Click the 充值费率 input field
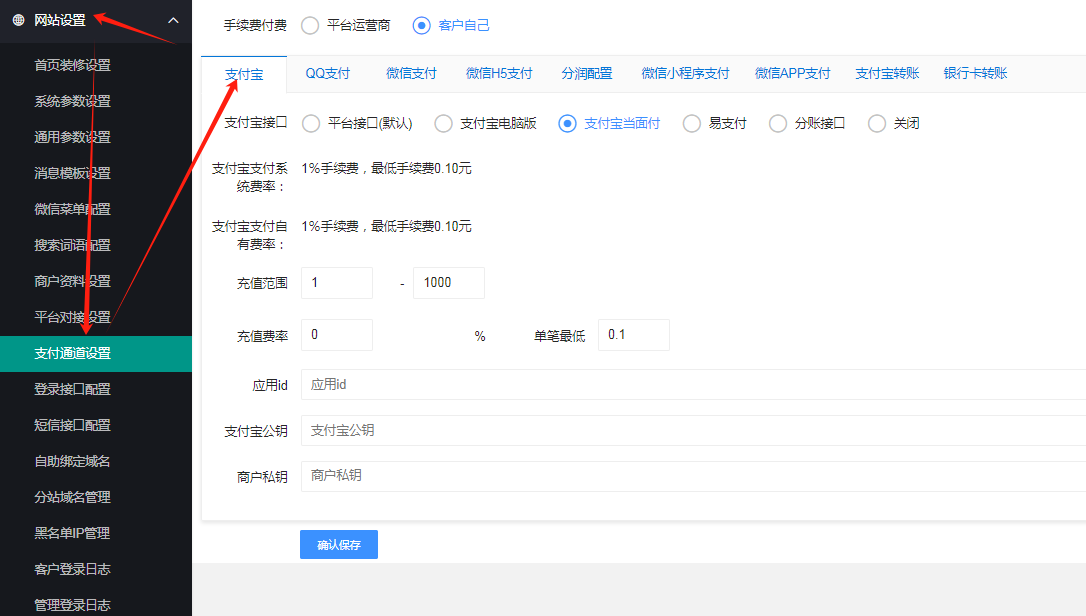This screenshot has height=616, width=1086. [337, 335]
